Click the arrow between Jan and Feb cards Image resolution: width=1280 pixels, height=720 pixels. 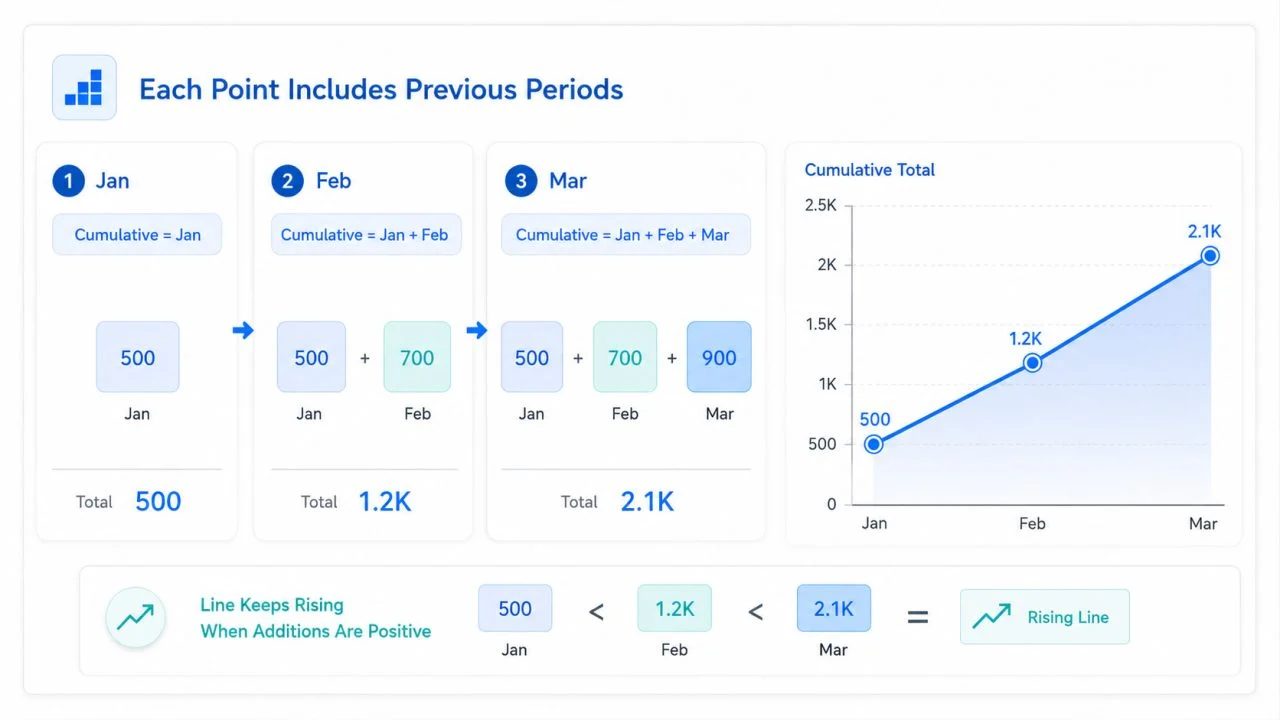[x=243, y=330]
